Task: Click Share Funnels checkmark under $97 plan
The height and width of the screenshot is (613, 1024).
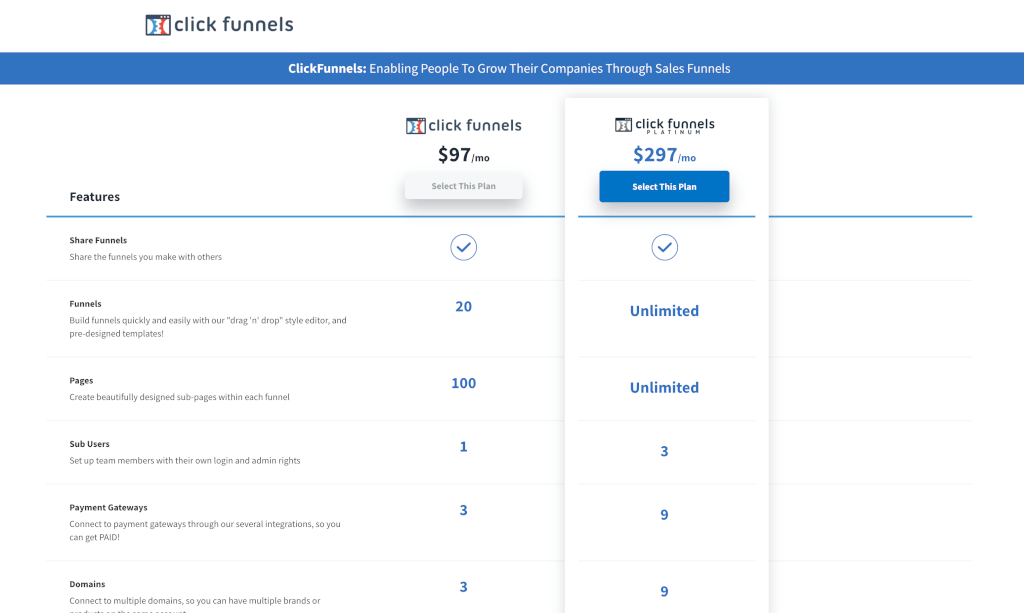Action: coord(464,247)
